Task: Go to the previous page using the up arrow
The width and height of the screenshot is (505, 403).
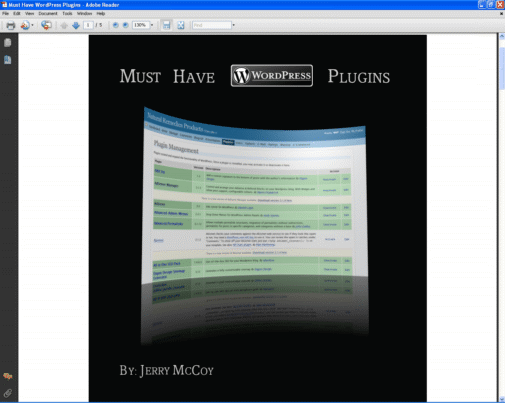Action: click(64, 25)
